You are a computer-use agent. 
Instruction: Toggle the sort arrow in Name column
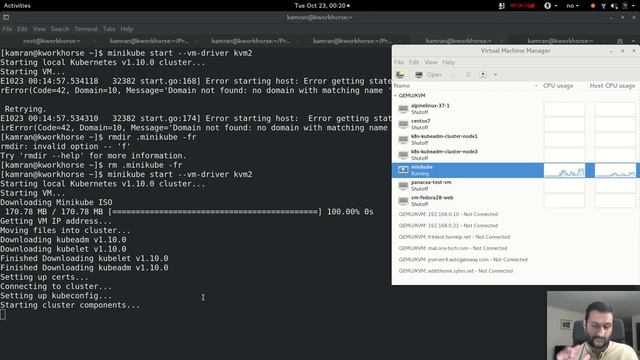[536, 86]
